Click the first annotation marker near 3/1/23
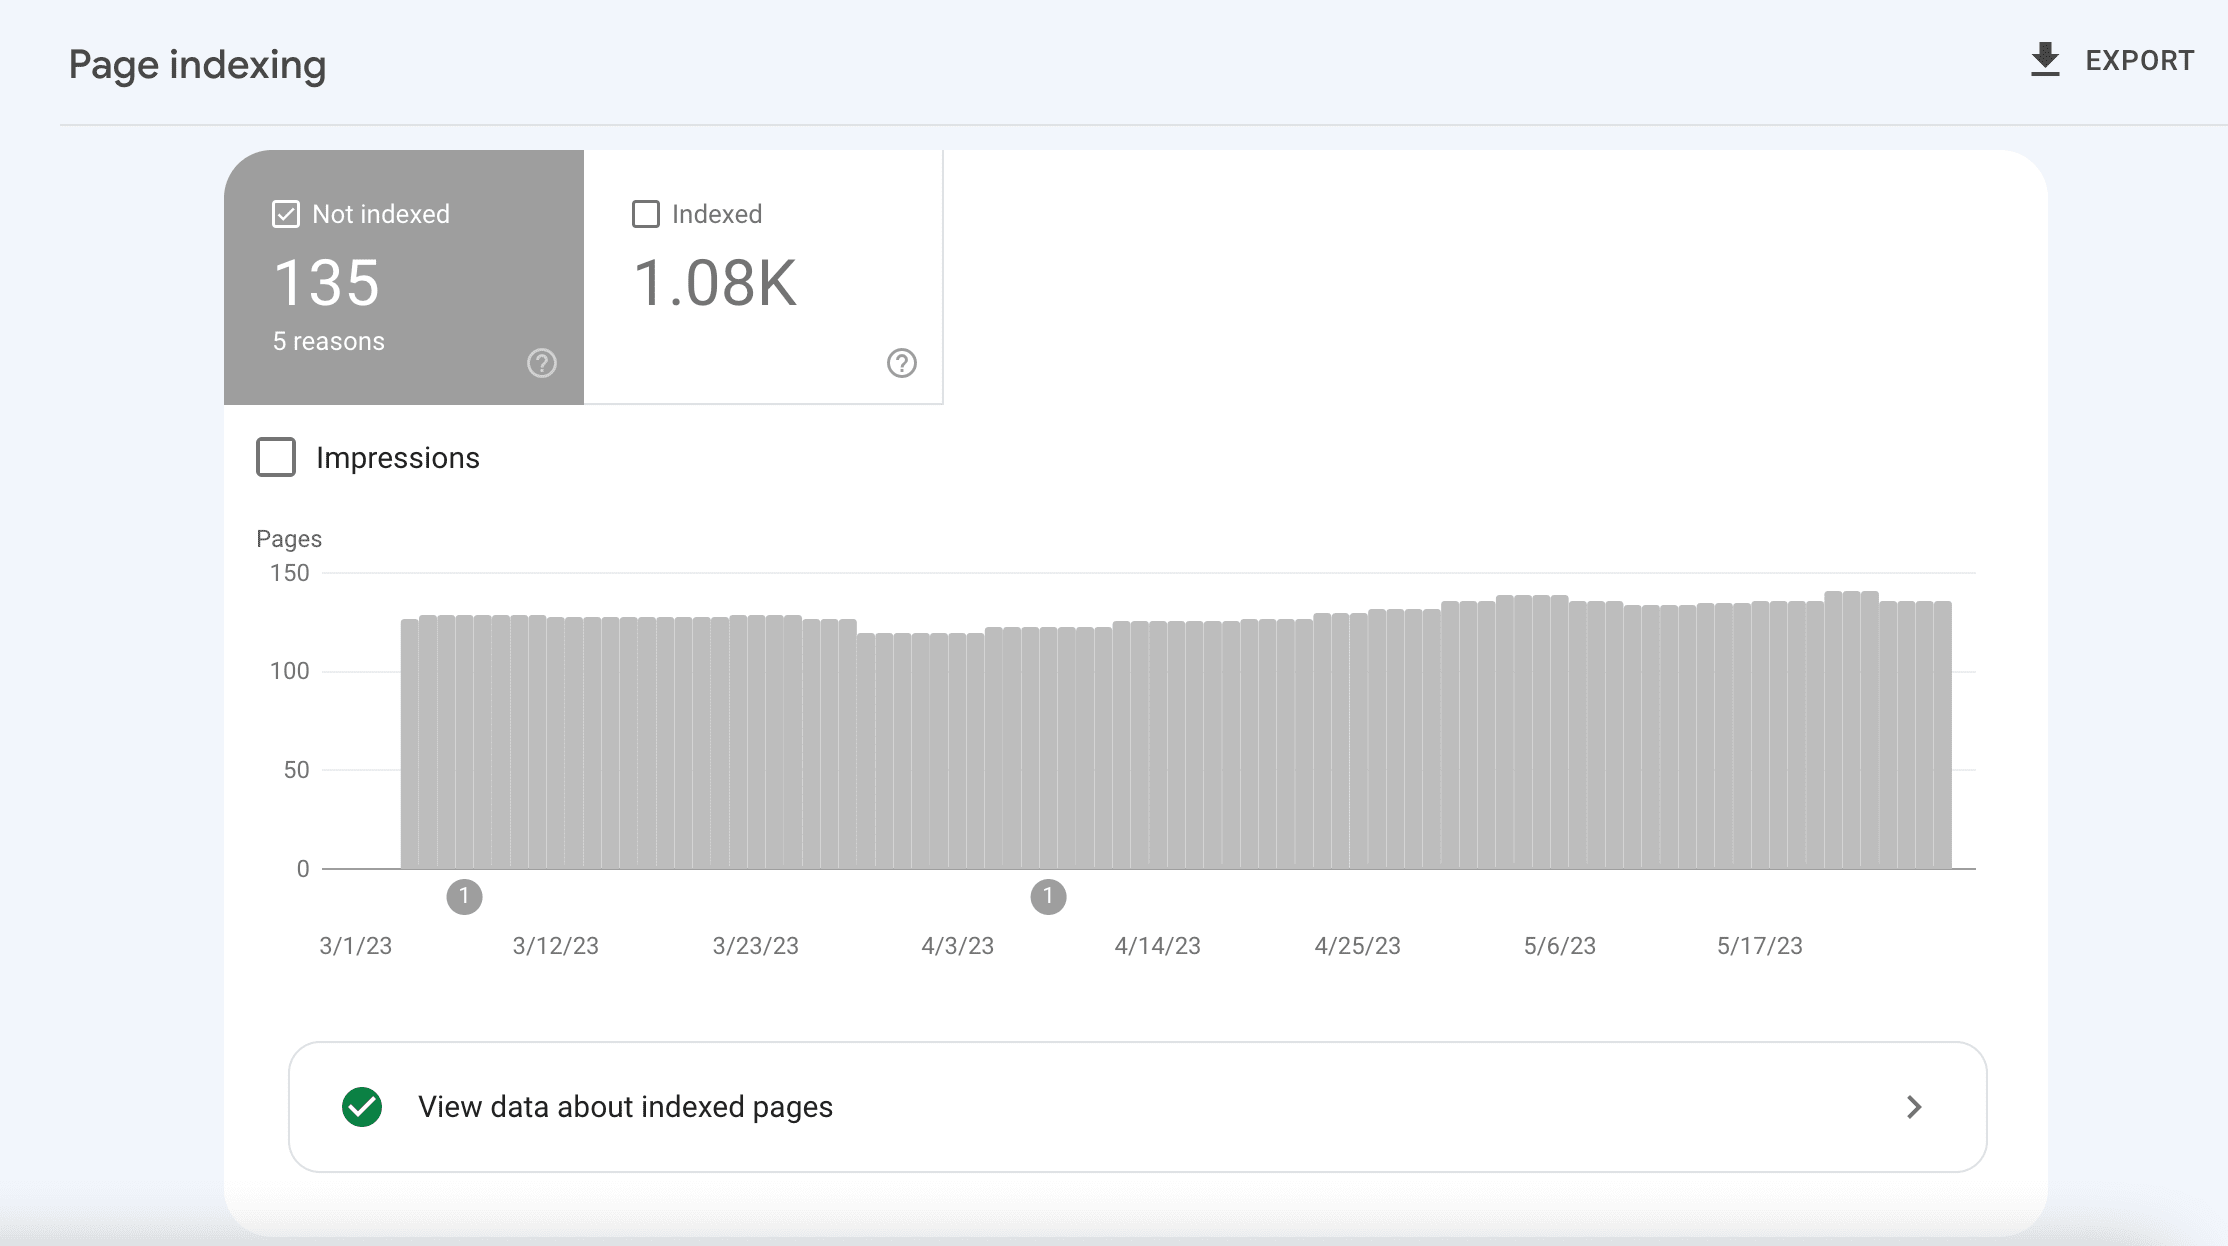The height and width of the screenshot is (1246, 2228). (x=464, y=897)
